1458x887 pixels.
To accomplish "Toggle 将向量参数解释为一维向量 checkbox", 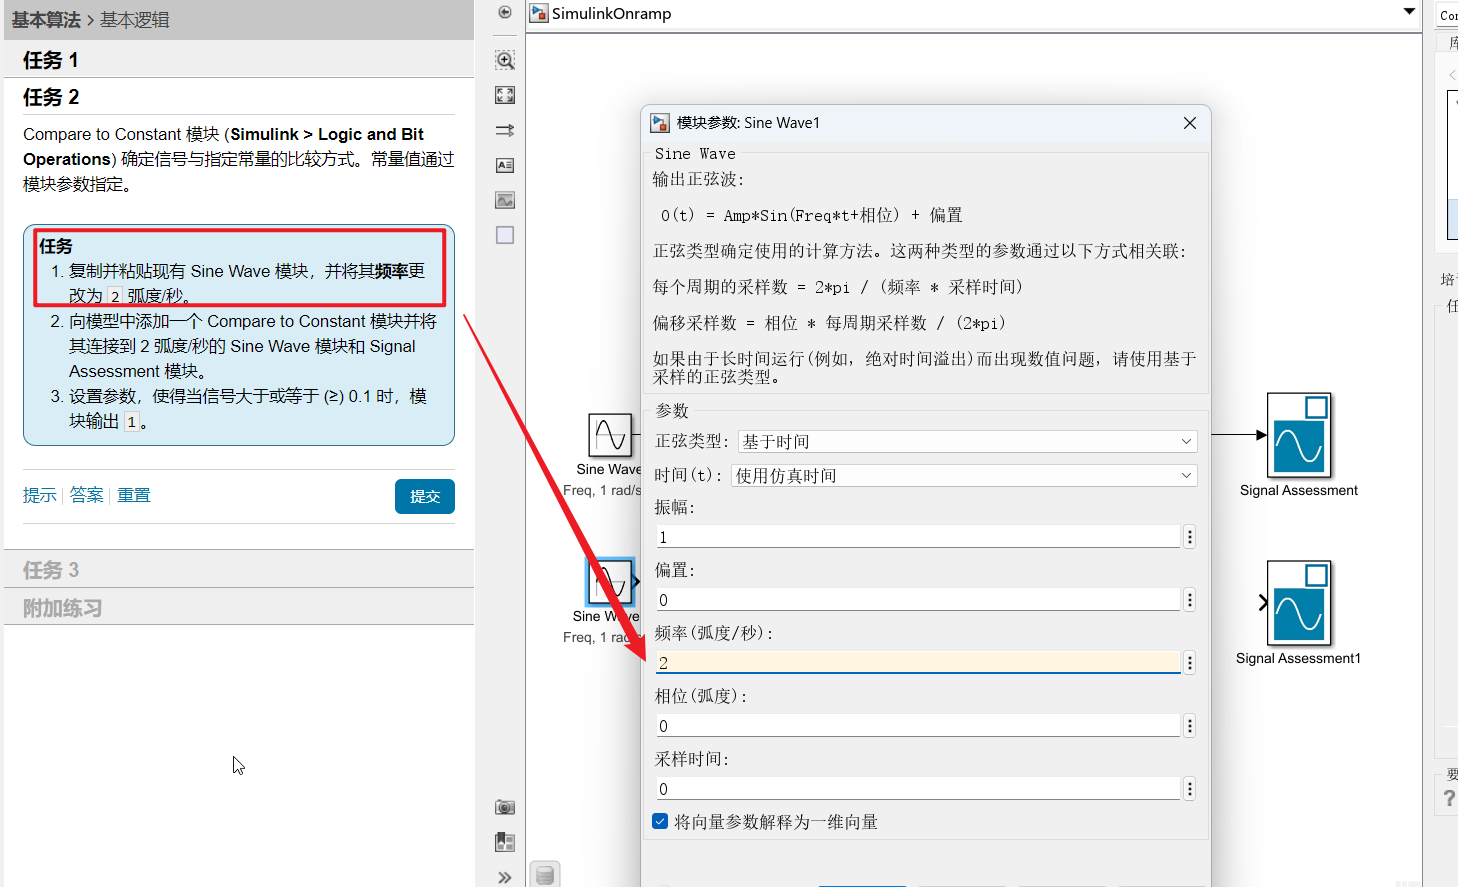I will click(x=660, y=821).
